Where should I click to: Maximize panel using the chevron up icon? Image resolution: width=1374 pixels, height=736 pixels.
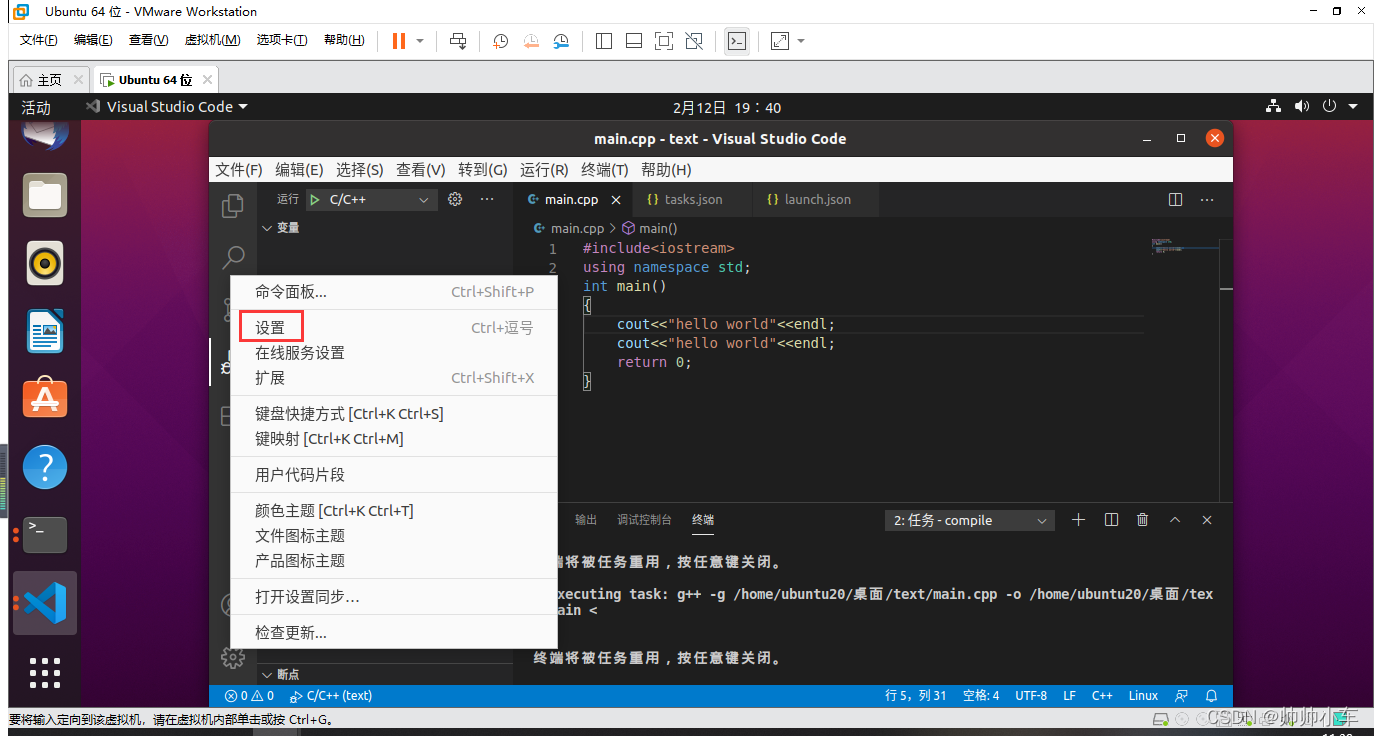pyautogui.click(x=1175, y=520)
